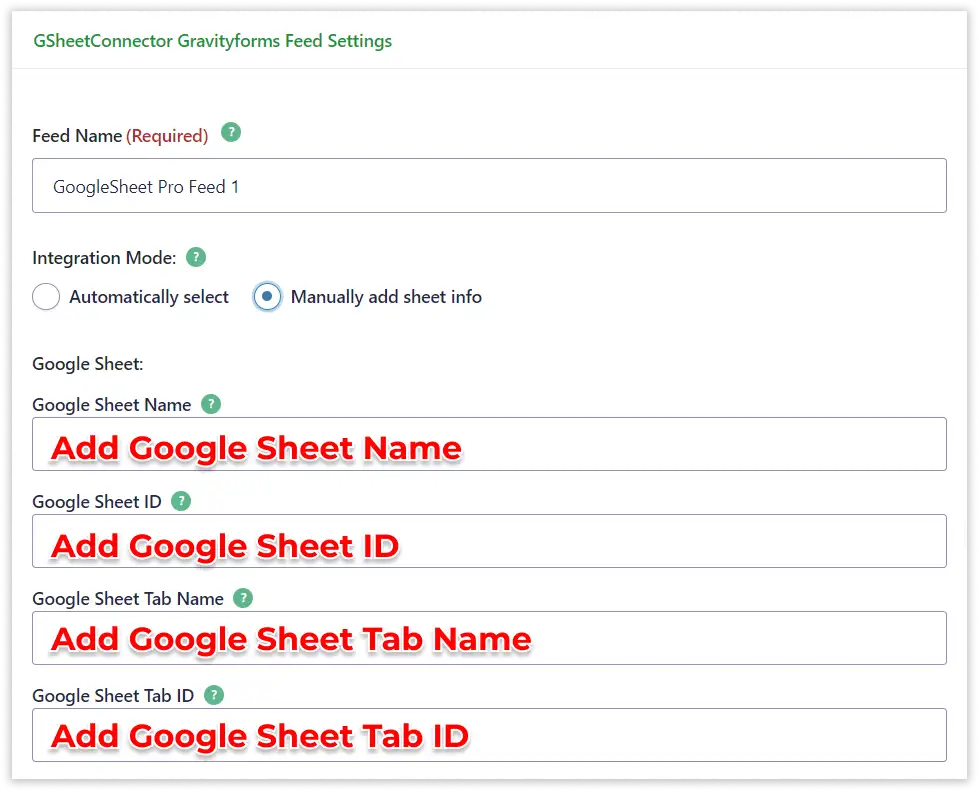Select the Automatically select radio button
This screenshot has height=792, width=979.
click(47, 297)
